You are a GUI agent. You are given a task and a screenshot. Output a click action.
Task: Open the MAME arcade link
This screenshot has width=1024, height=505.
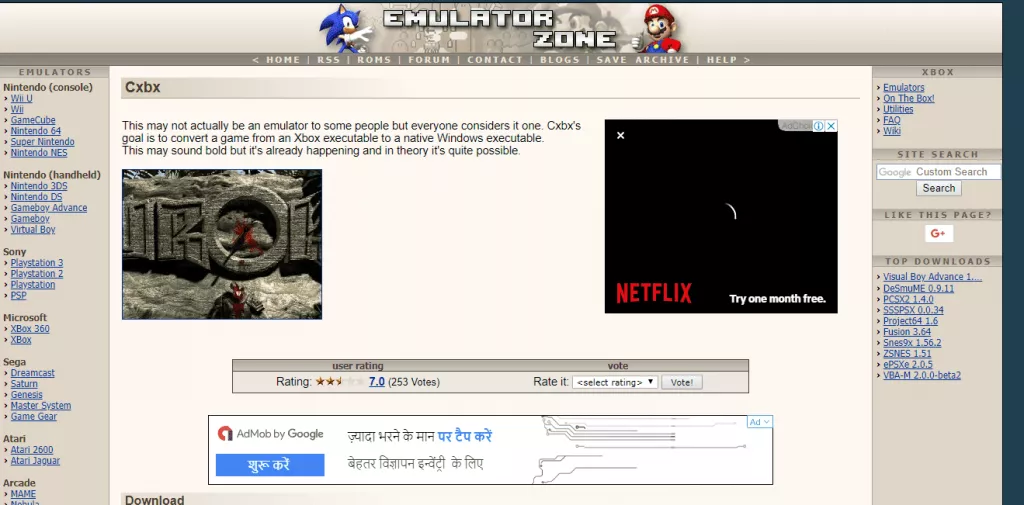23,494
